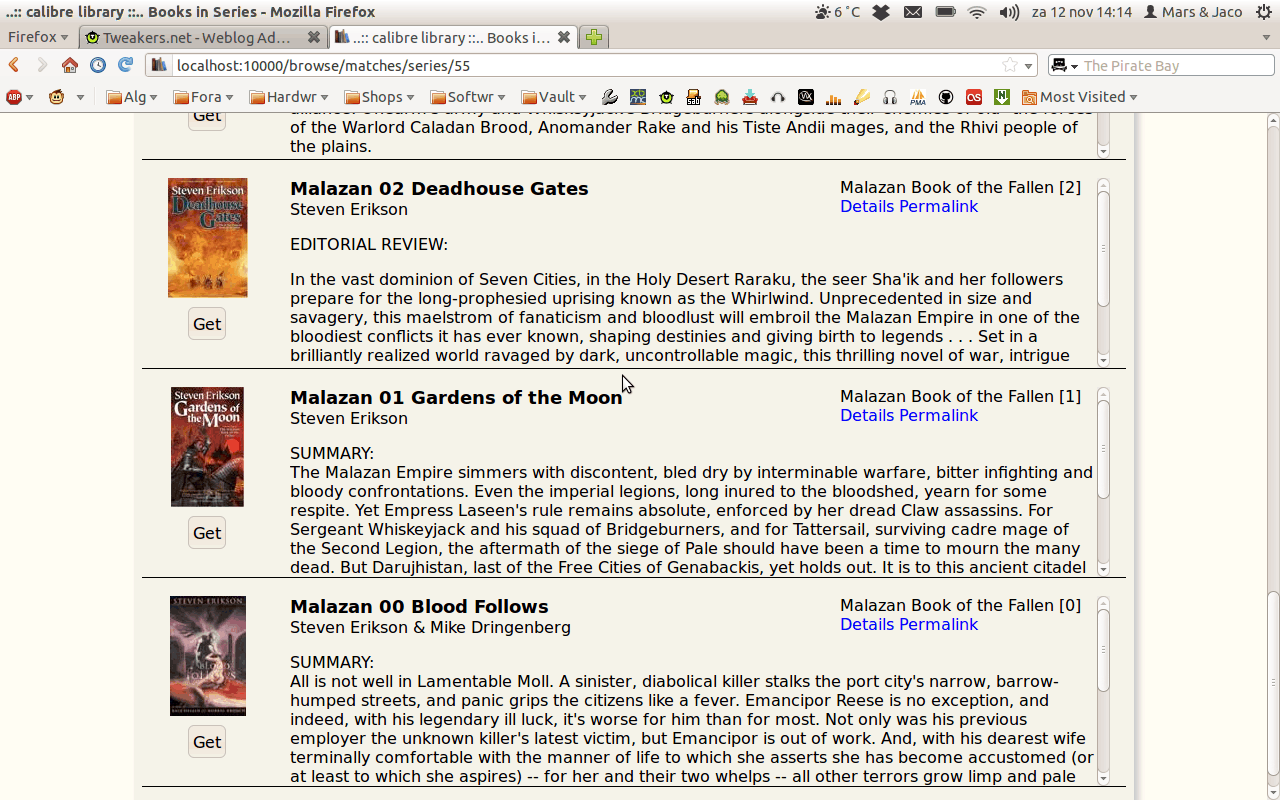The image size is (1280, 800).
Task: Open Permalink for Gardens of the Moon
Action: 939,415
